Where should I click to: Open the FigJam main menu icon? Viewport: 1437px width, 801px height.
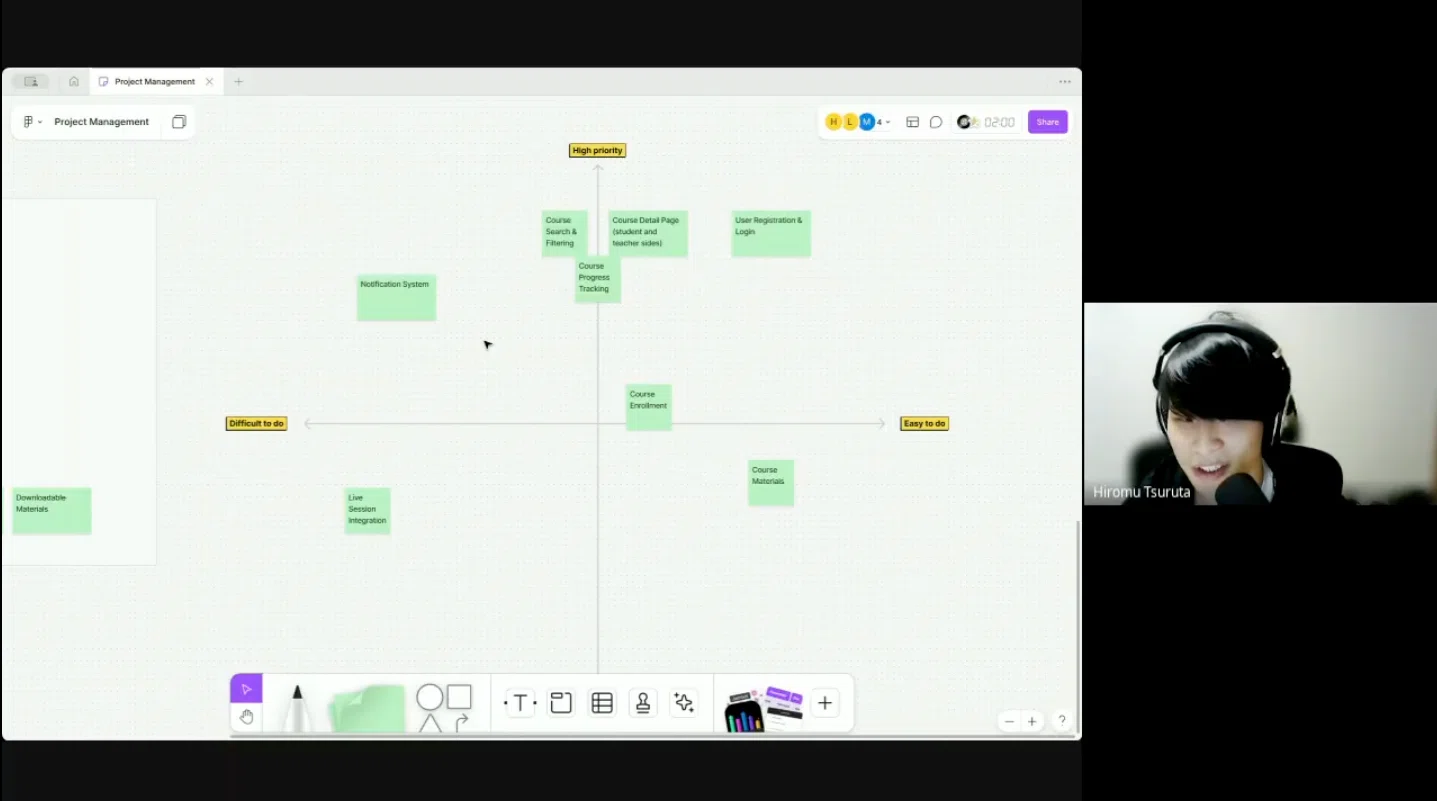tap(32, 122)
